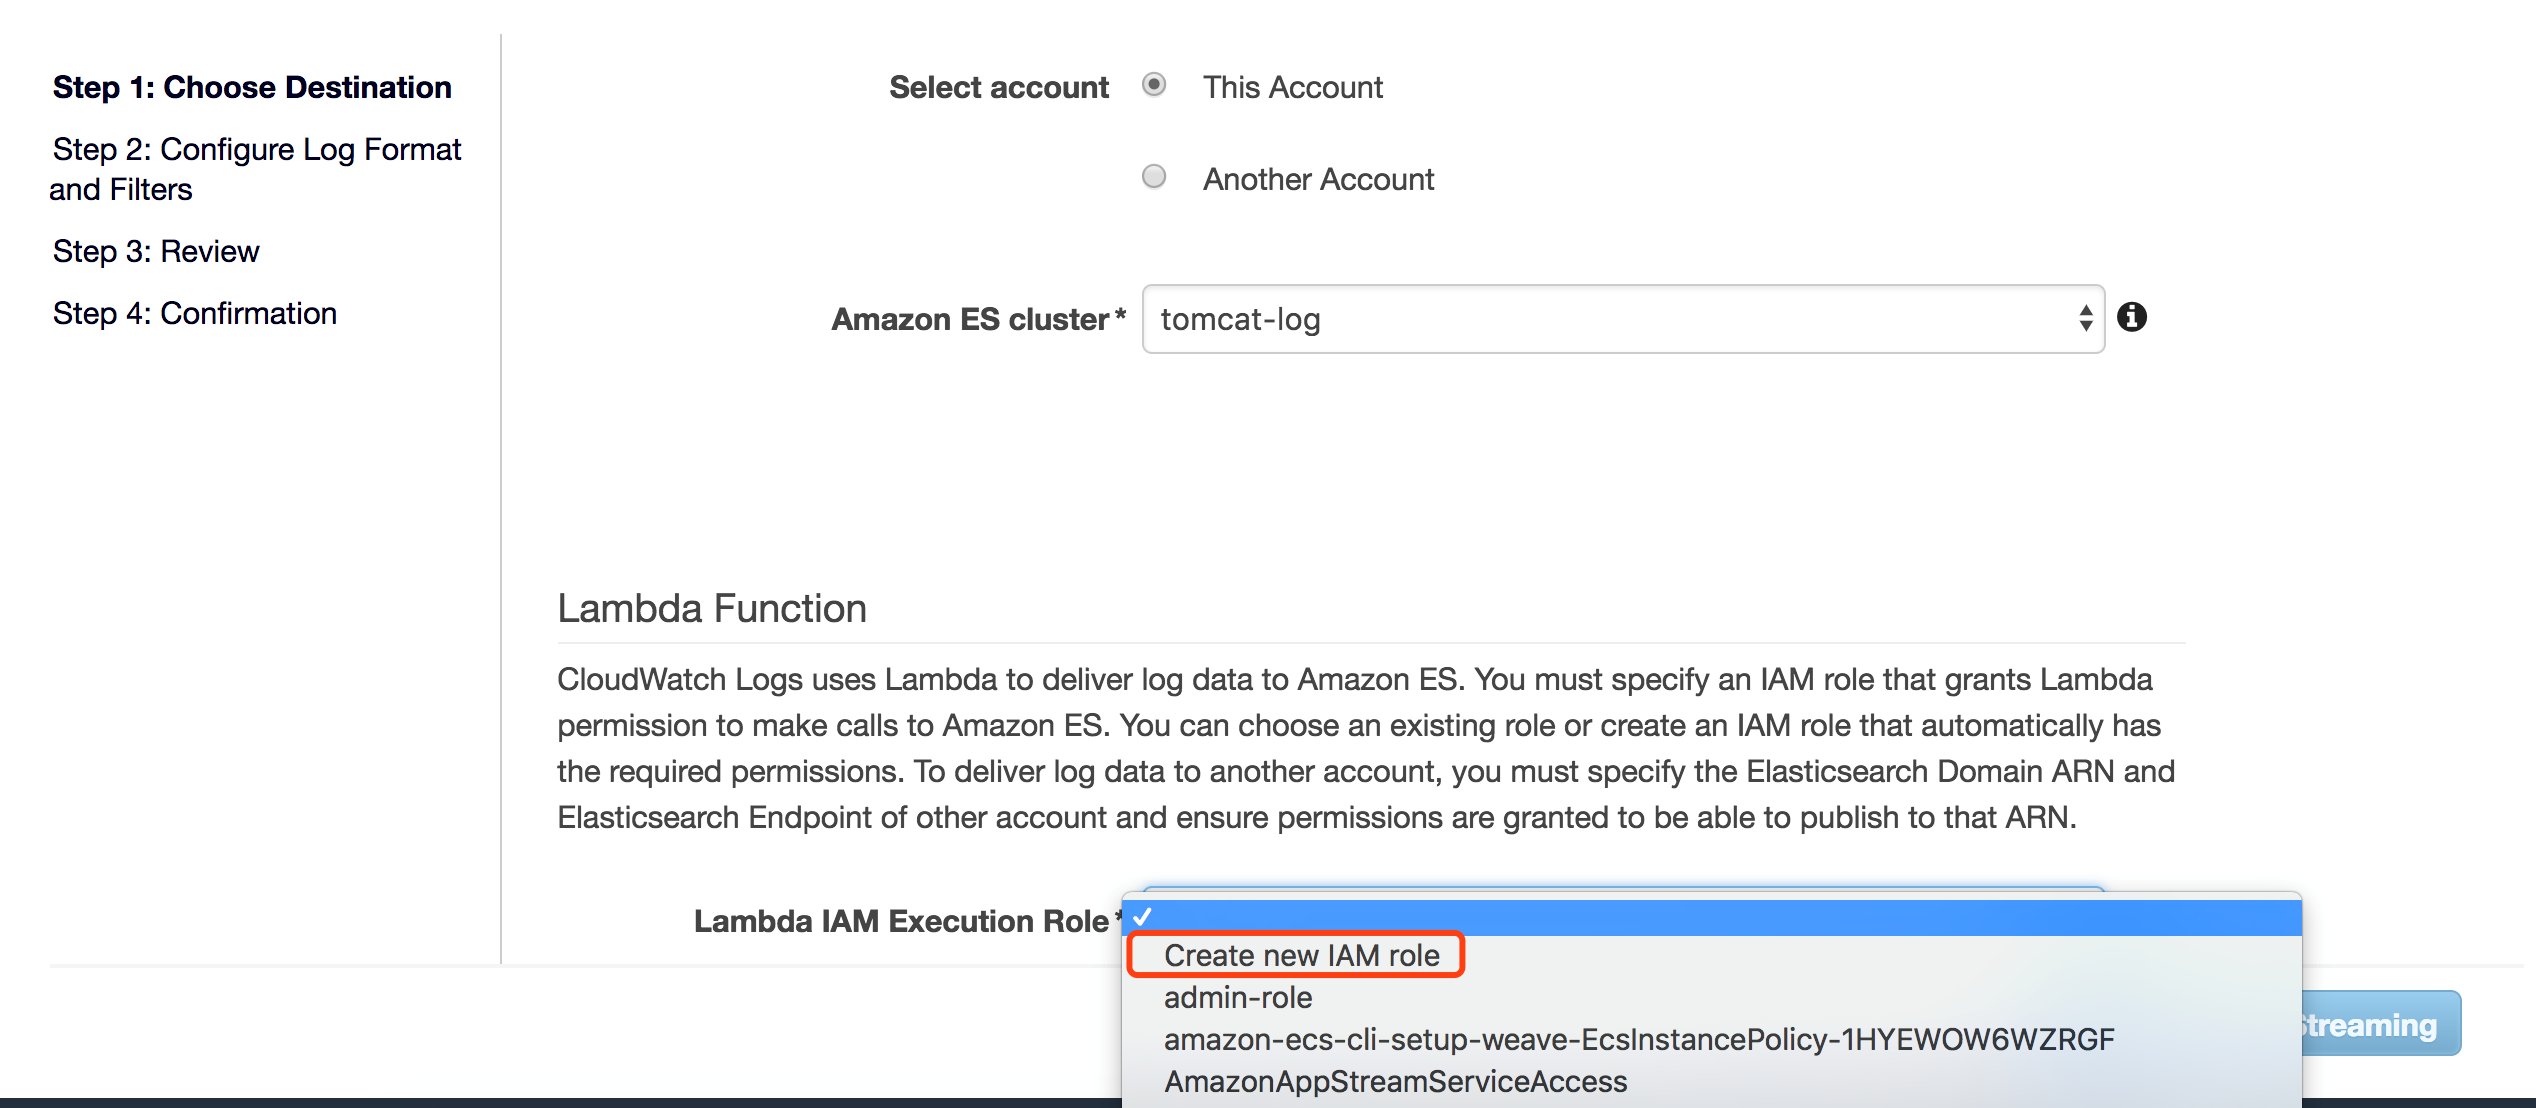Jump to Step 3: Review
The image size is (2536, 1108).
coord(156,251)
